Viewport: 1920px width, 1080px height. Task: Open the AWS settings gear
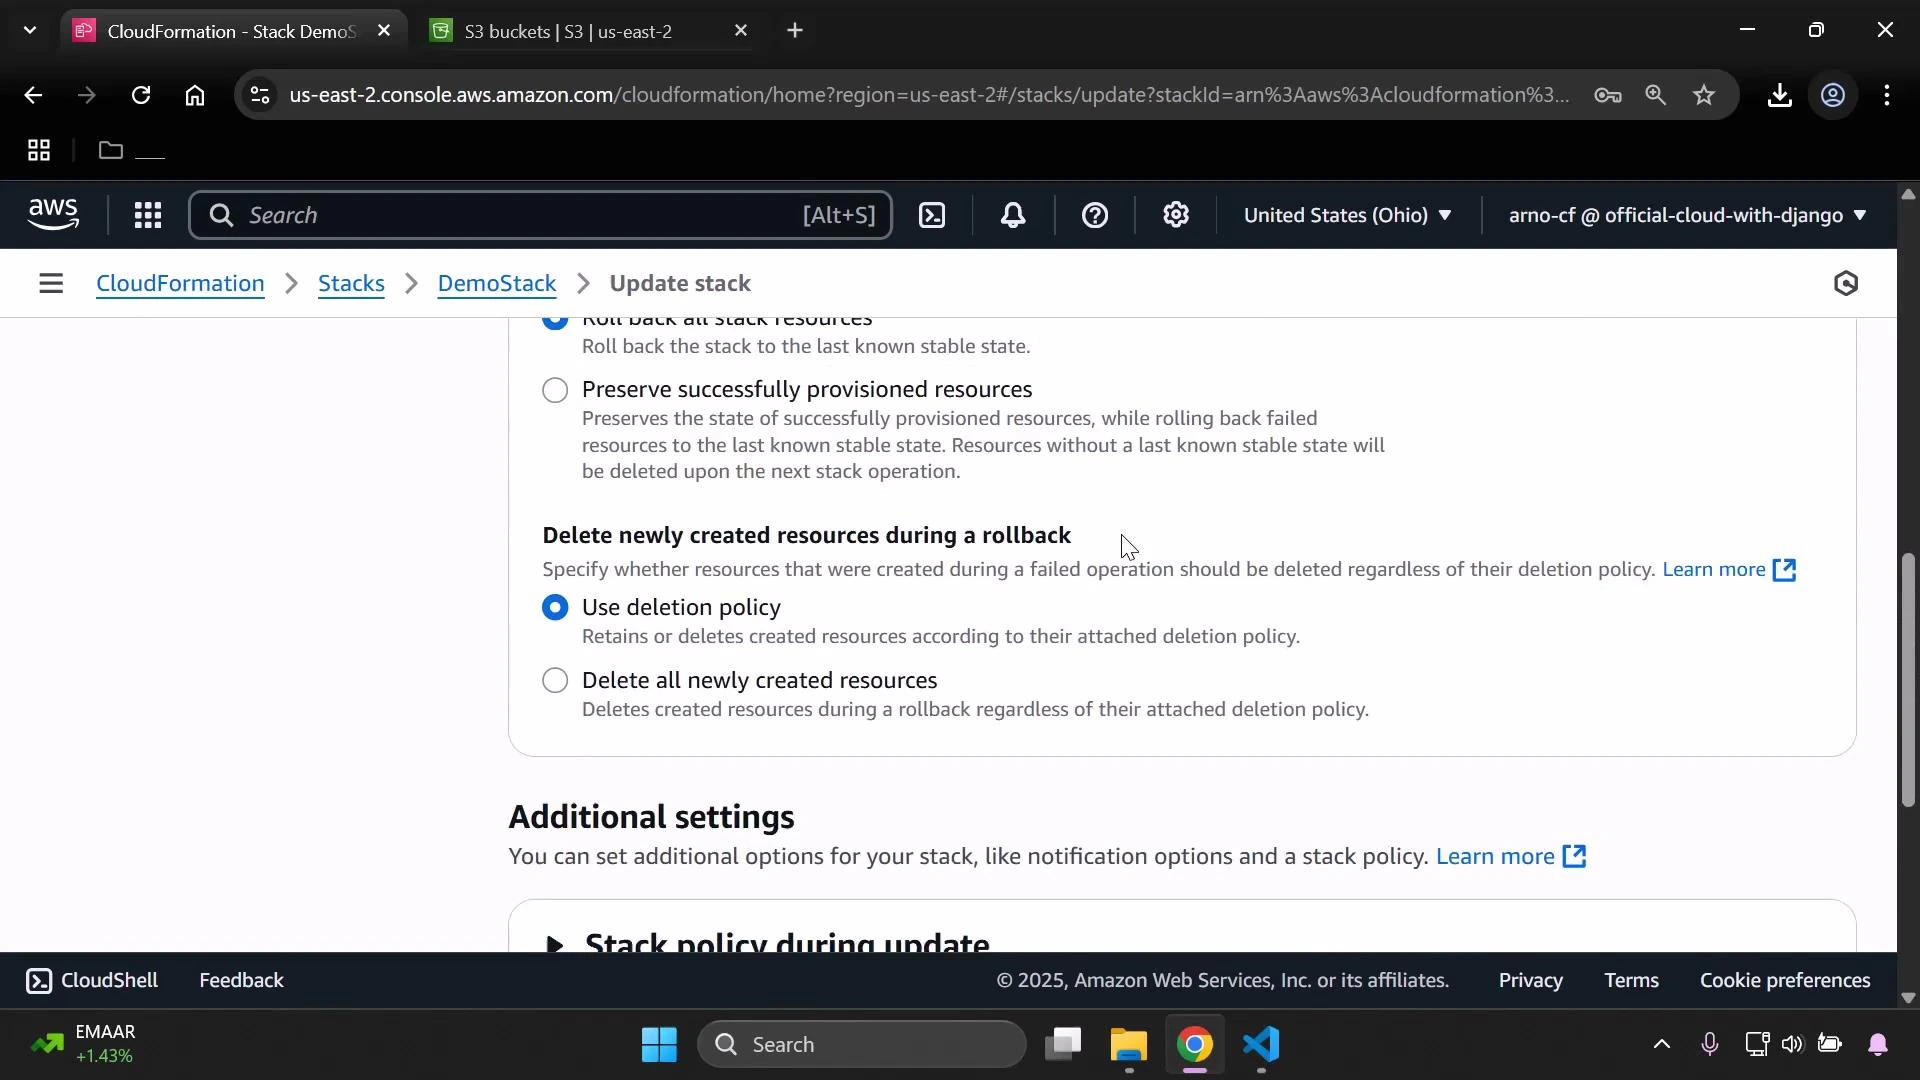tap(1176, 214)
